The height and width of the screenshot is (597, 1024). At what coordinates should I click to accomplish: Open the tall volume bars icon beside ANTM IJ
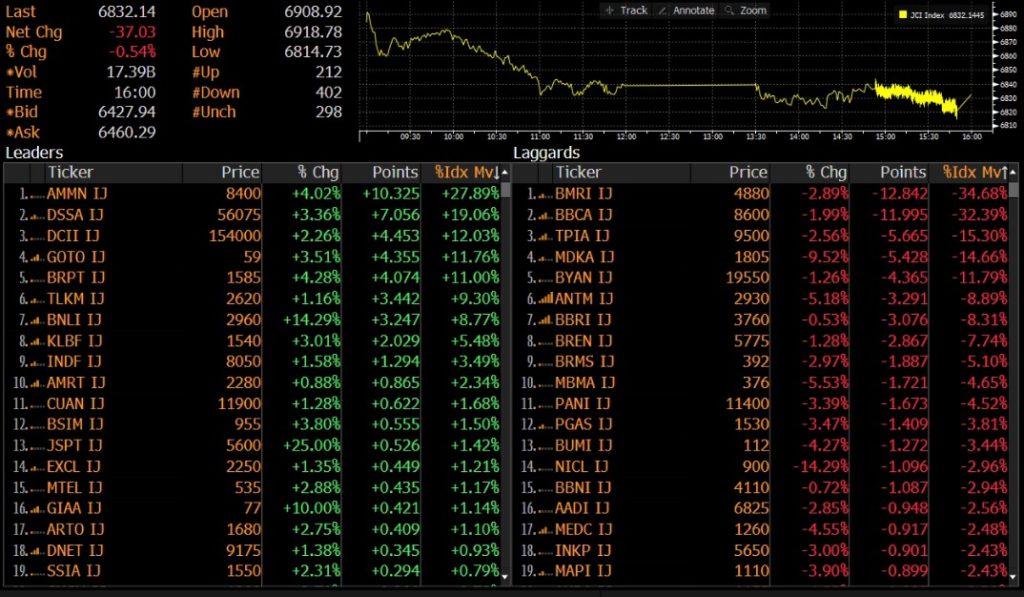[545, 299]
